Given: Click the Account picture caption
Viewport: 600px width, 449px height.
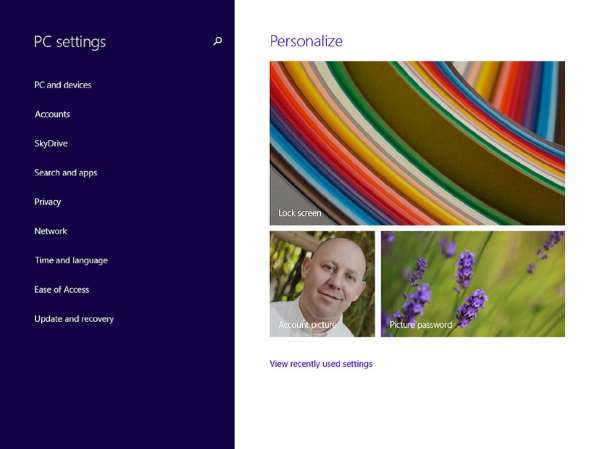Looking at the screenshot, I should (307, 325).
